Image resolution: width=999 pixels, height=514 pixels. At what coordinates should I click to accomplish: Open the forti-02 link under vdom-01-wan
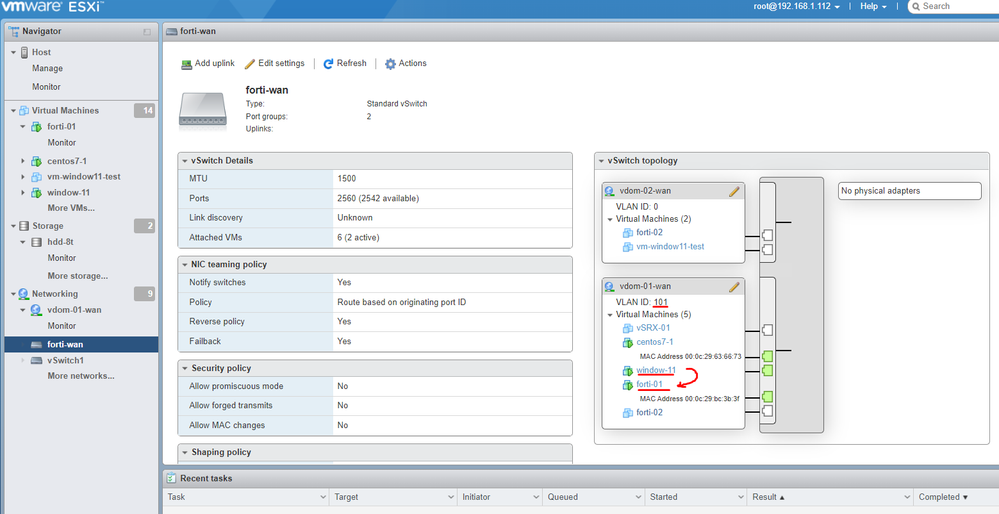pyautogui.click(x=650, y=413)
